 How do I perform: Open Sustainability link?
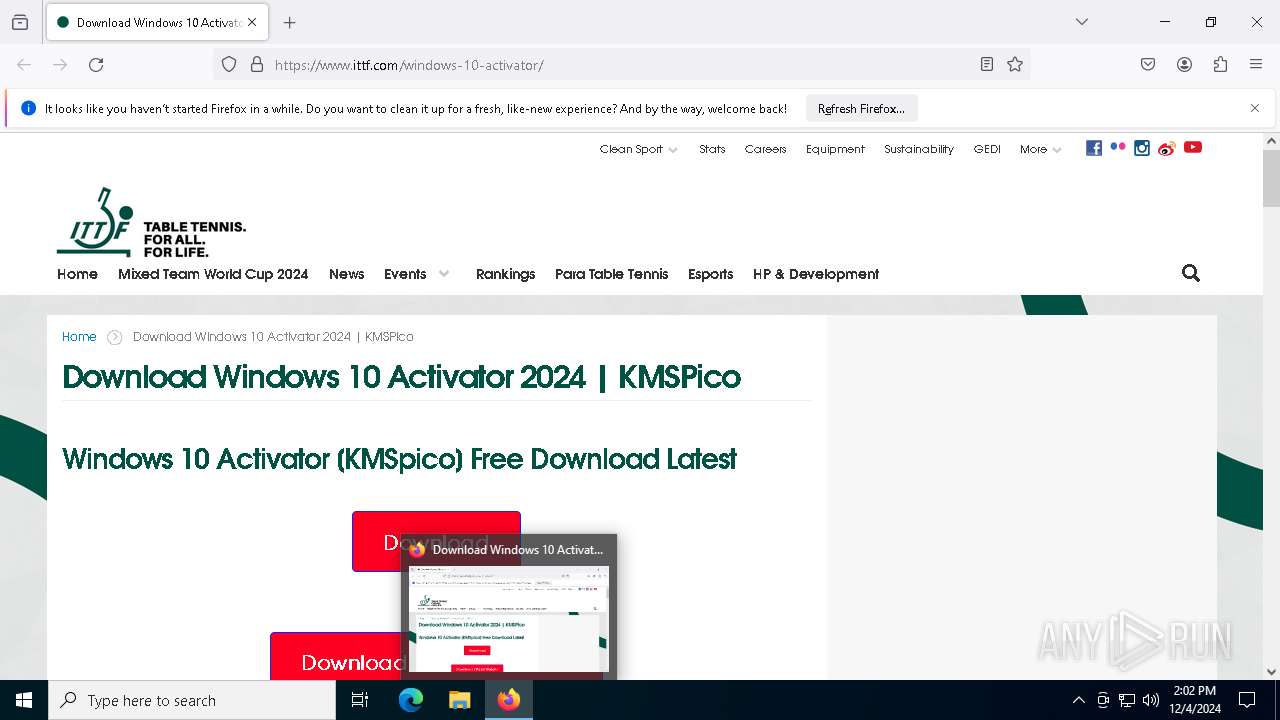click(919, 149)
